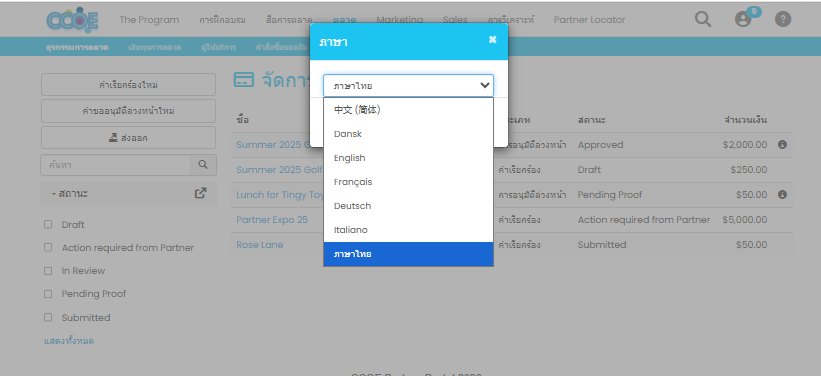Open the help question mark icon

click(x=783, y=19)
